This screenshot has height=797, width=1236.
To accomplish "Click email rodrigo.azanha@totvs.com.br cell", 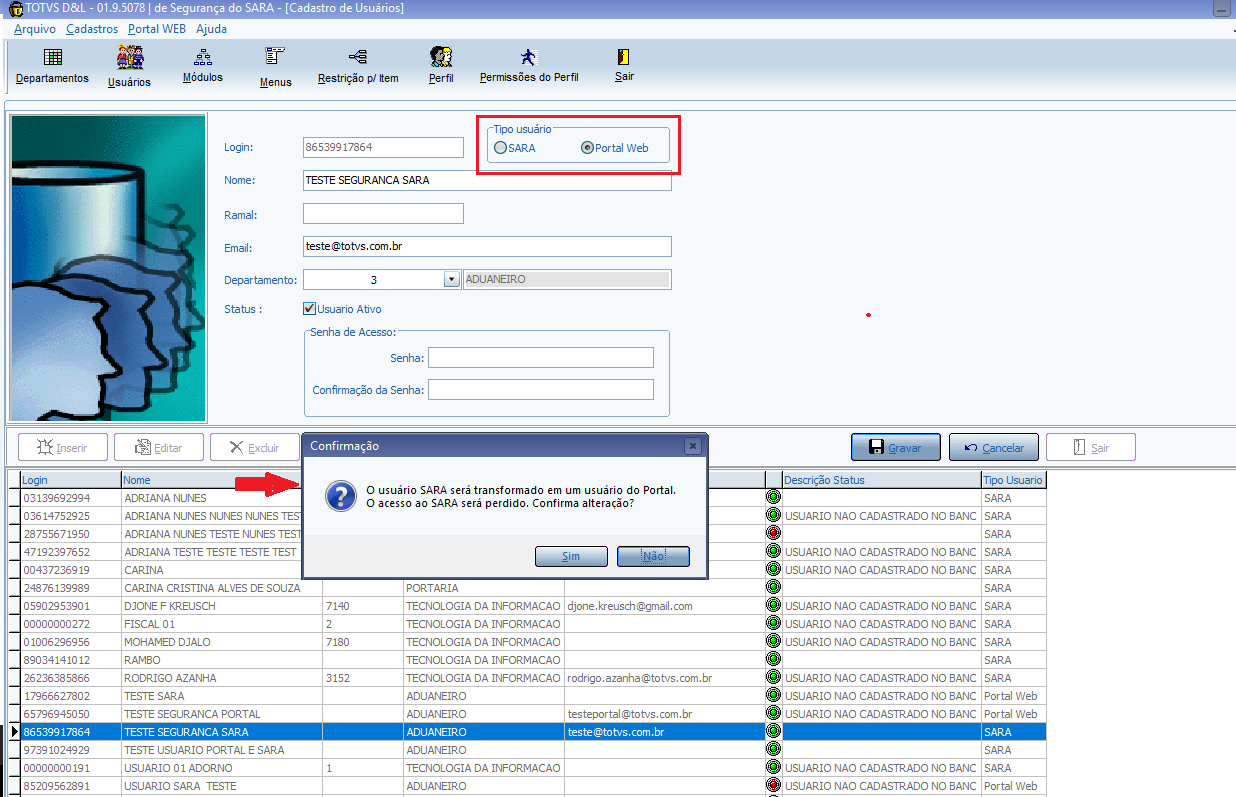I will (x=665, y=678).
